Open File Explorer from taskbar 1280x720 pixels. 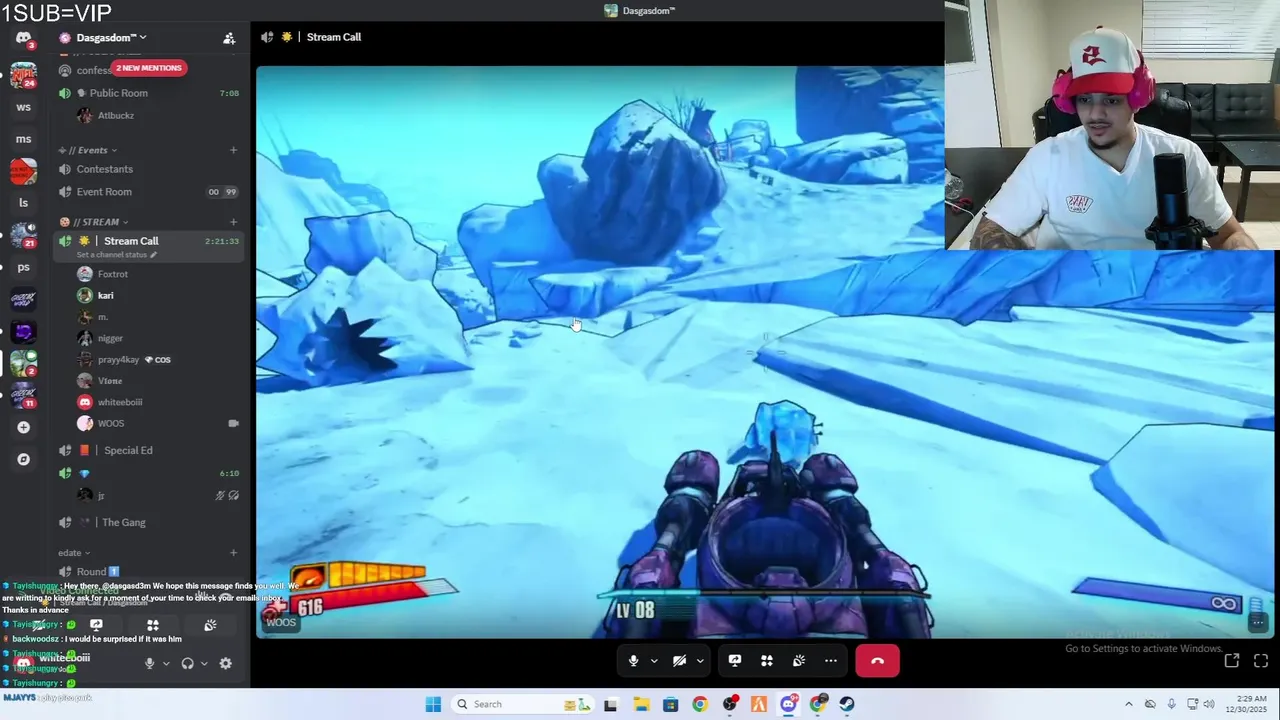point(640,704)
